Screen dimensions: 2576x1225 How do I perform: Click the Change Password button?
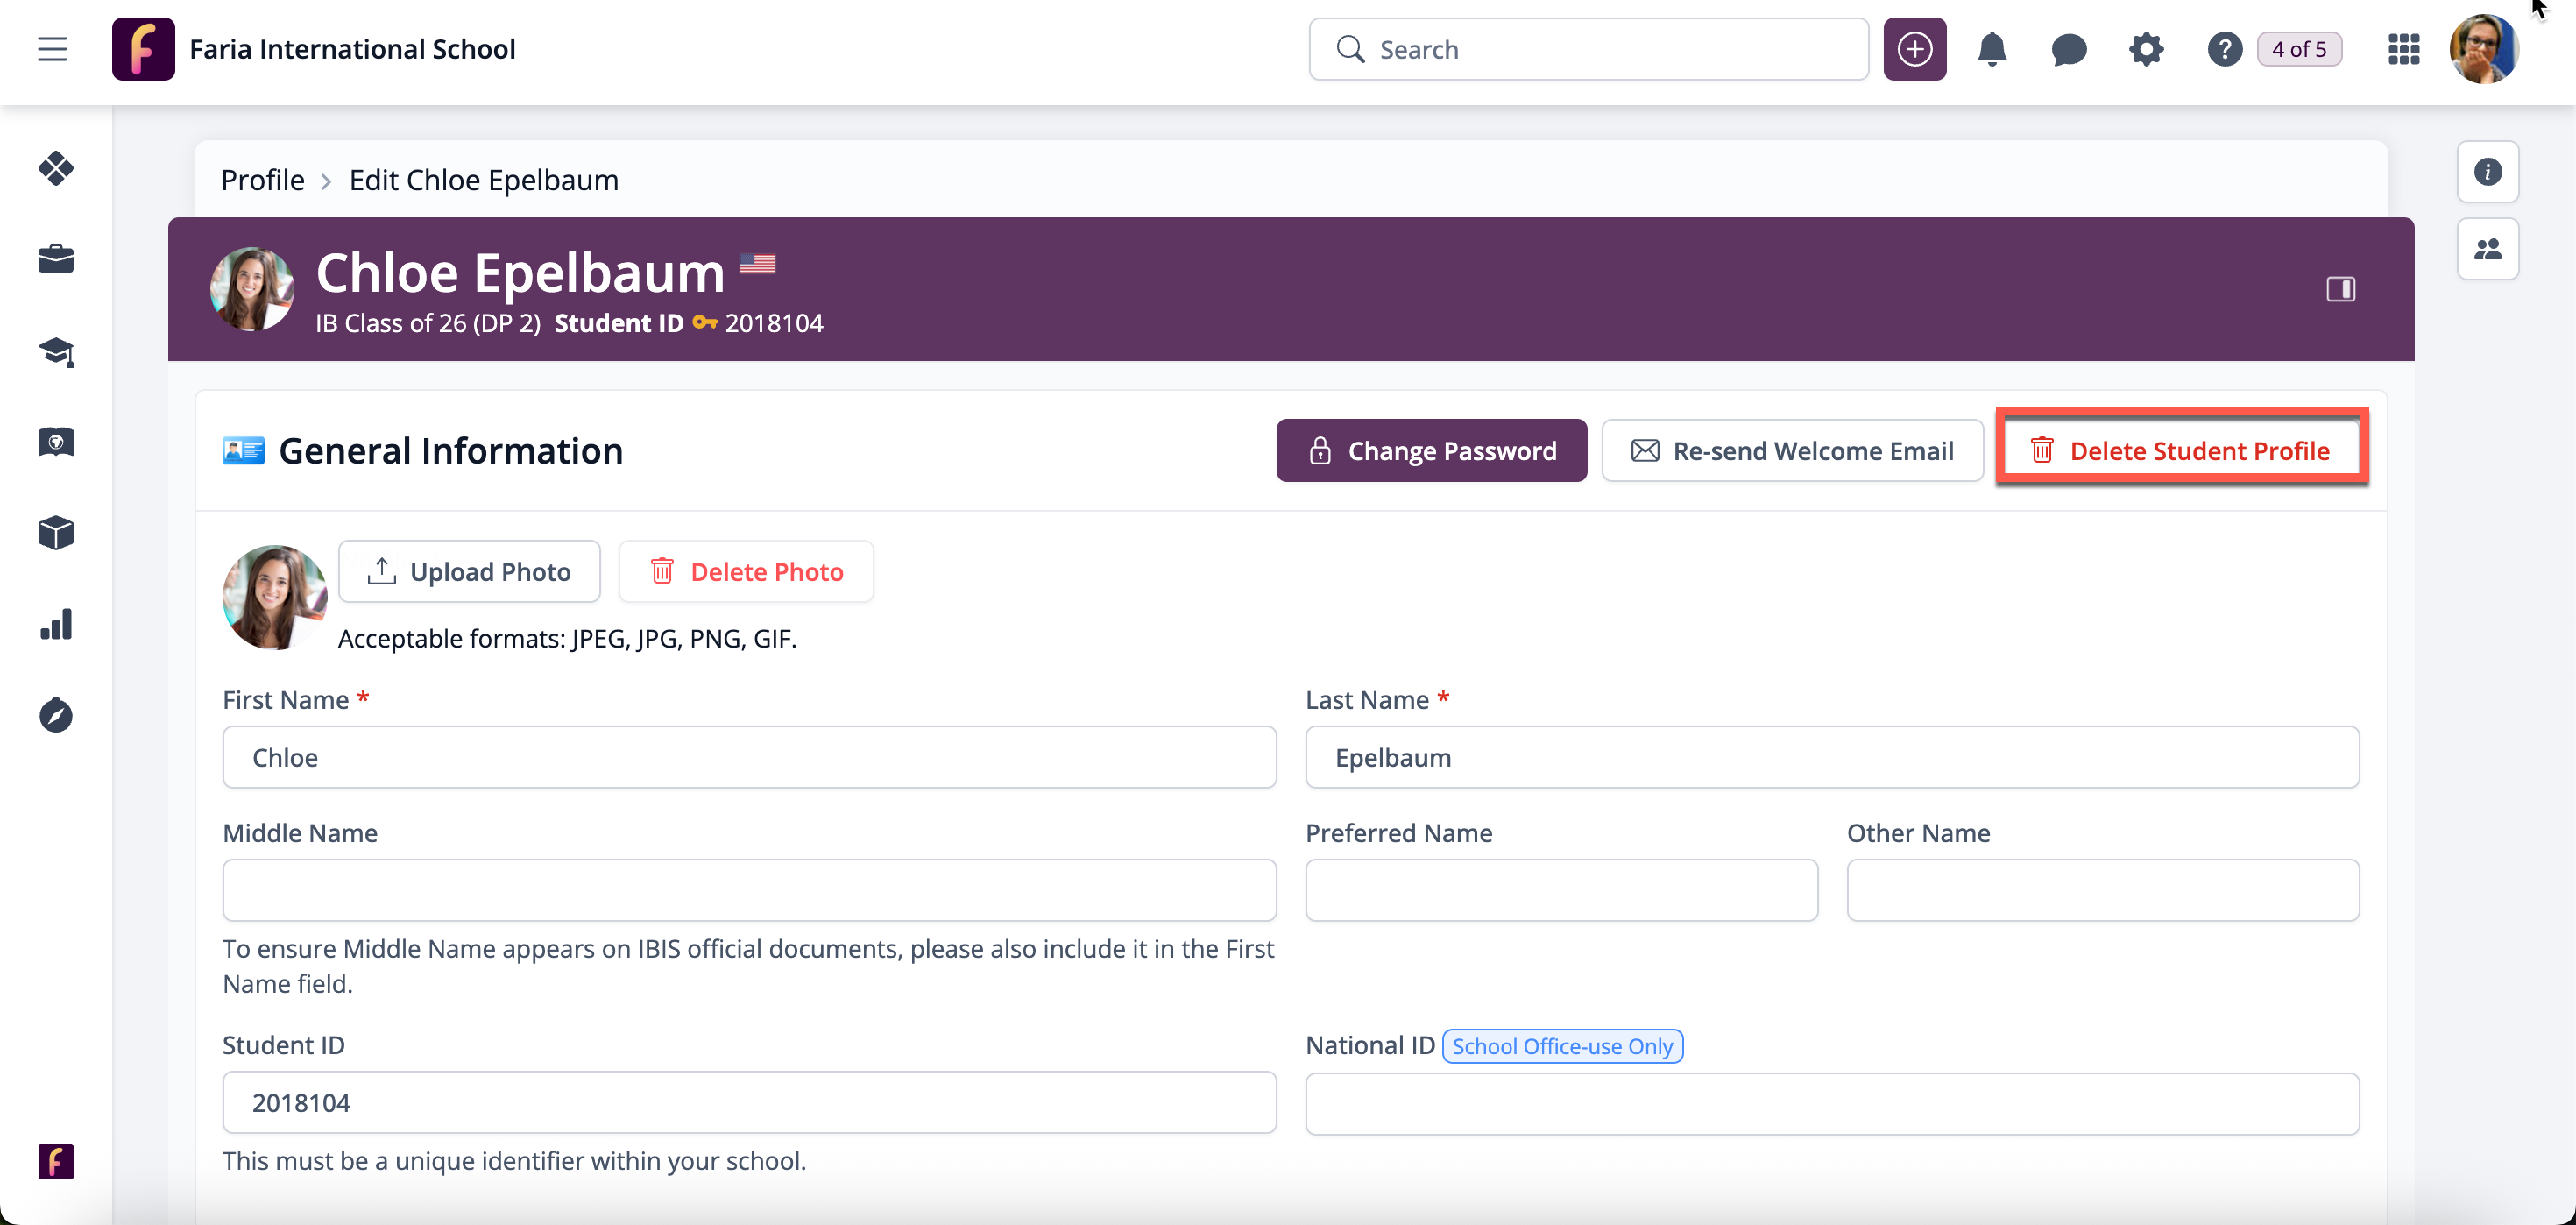pos(1431,451)
